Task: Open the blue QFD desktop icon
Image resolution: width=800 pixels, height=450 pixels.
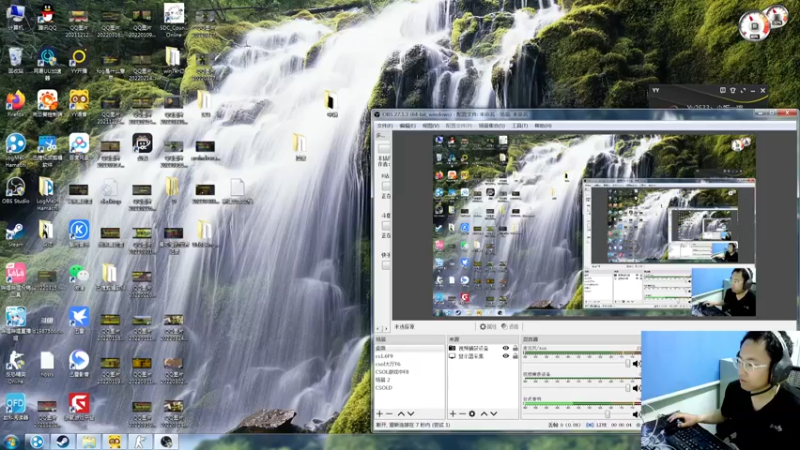Action: 15,407
